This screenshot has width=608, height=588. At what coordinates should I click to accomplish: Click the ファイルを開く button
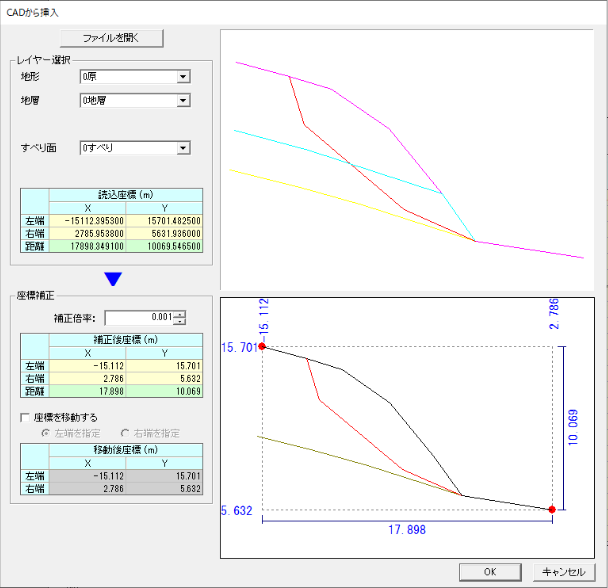pyautogui.click(x=111, y=38)
